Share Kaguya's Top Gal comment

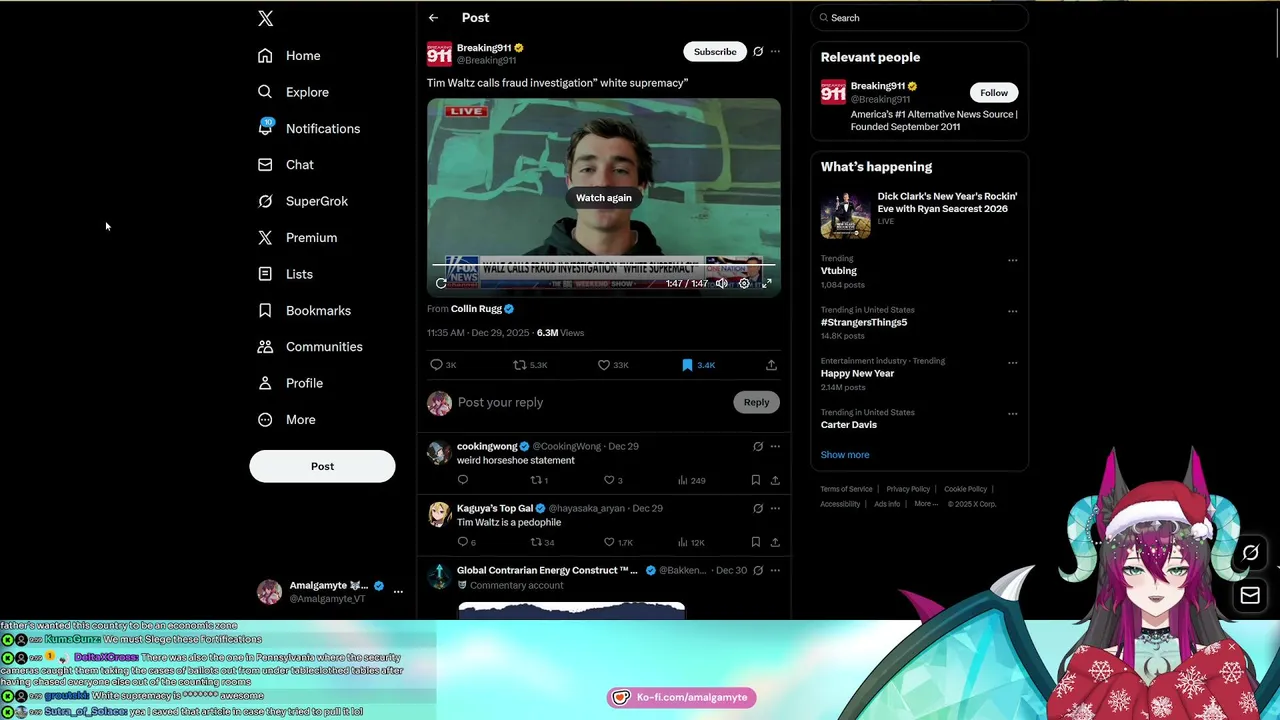[775, 542]
